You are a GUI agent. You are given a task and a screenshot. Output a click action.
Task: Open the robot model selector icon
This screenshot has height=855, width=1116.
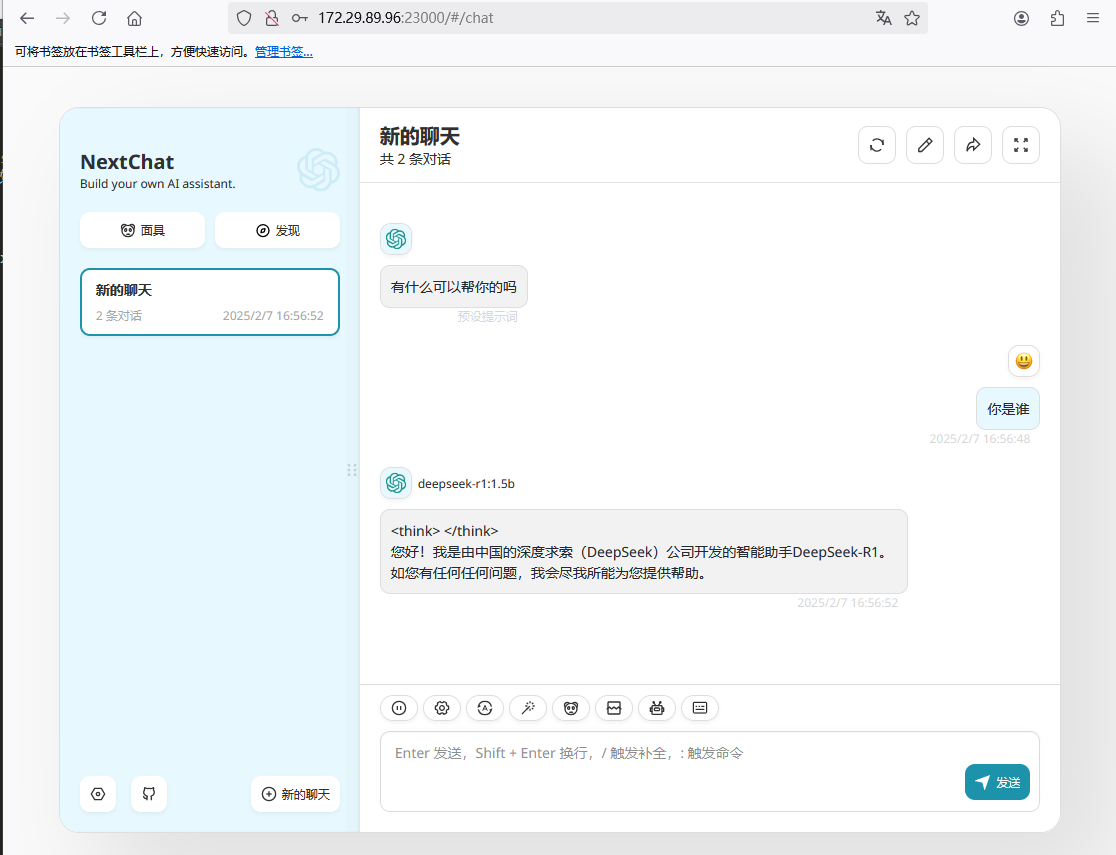click(x=657, y=708)
